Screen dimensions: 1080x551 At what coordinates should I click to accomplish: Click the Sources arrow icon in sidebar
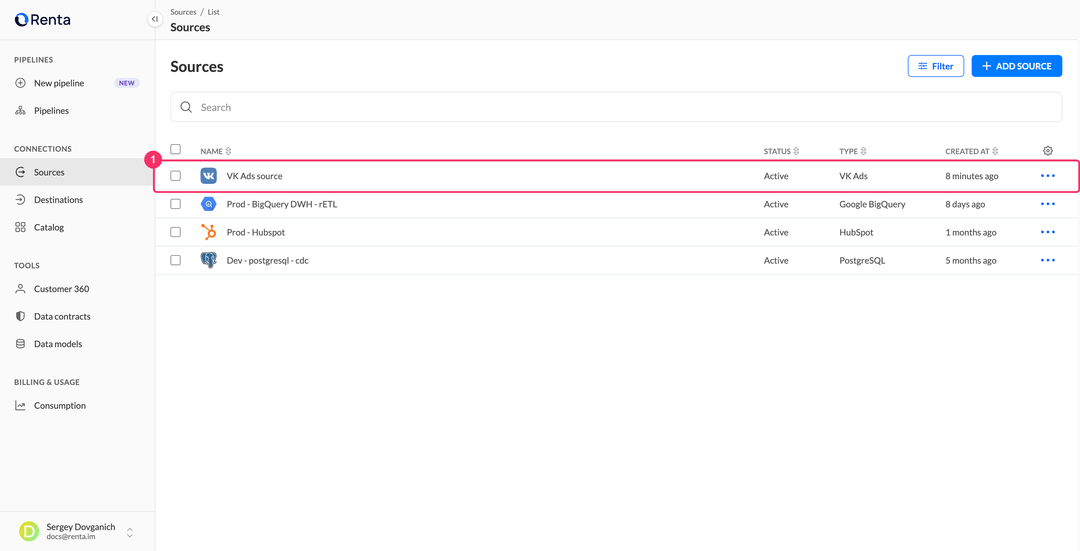pos(21,172)
